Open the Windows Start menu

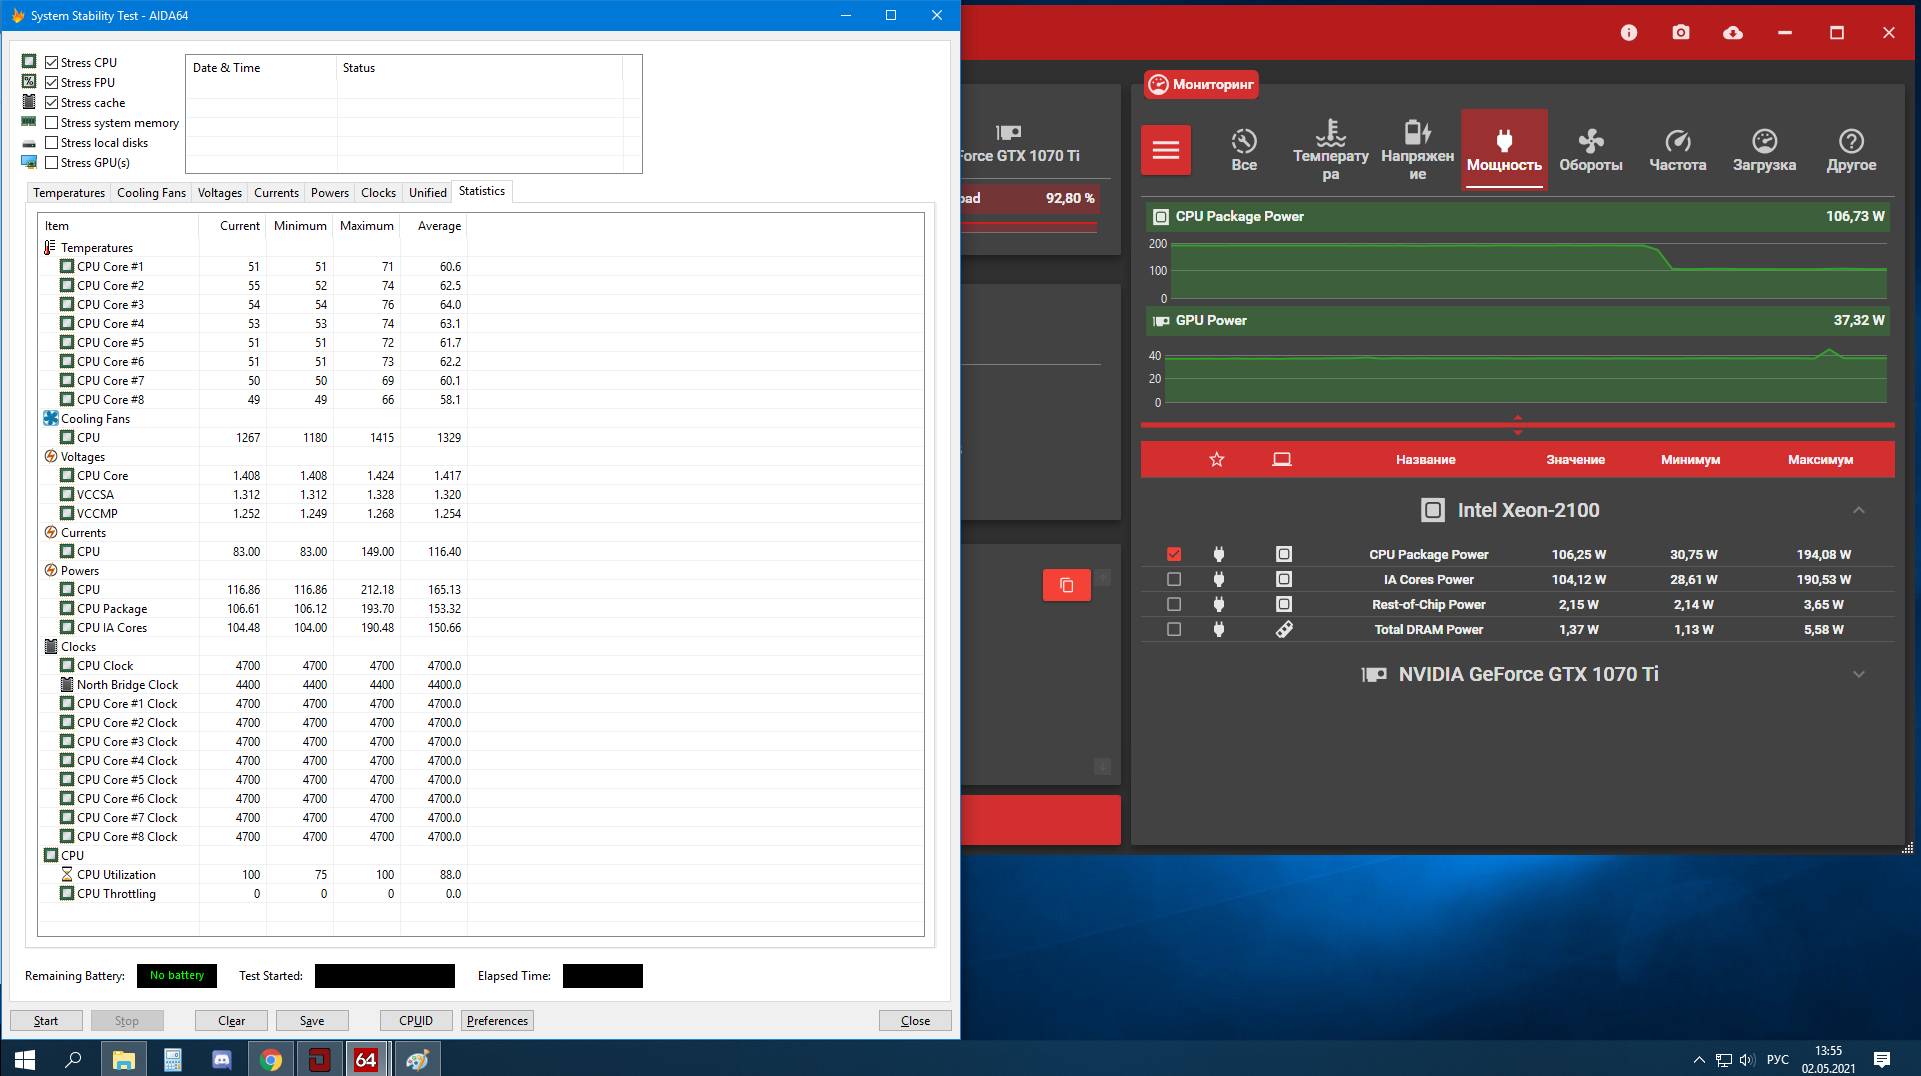click(x=25, y=1059)
